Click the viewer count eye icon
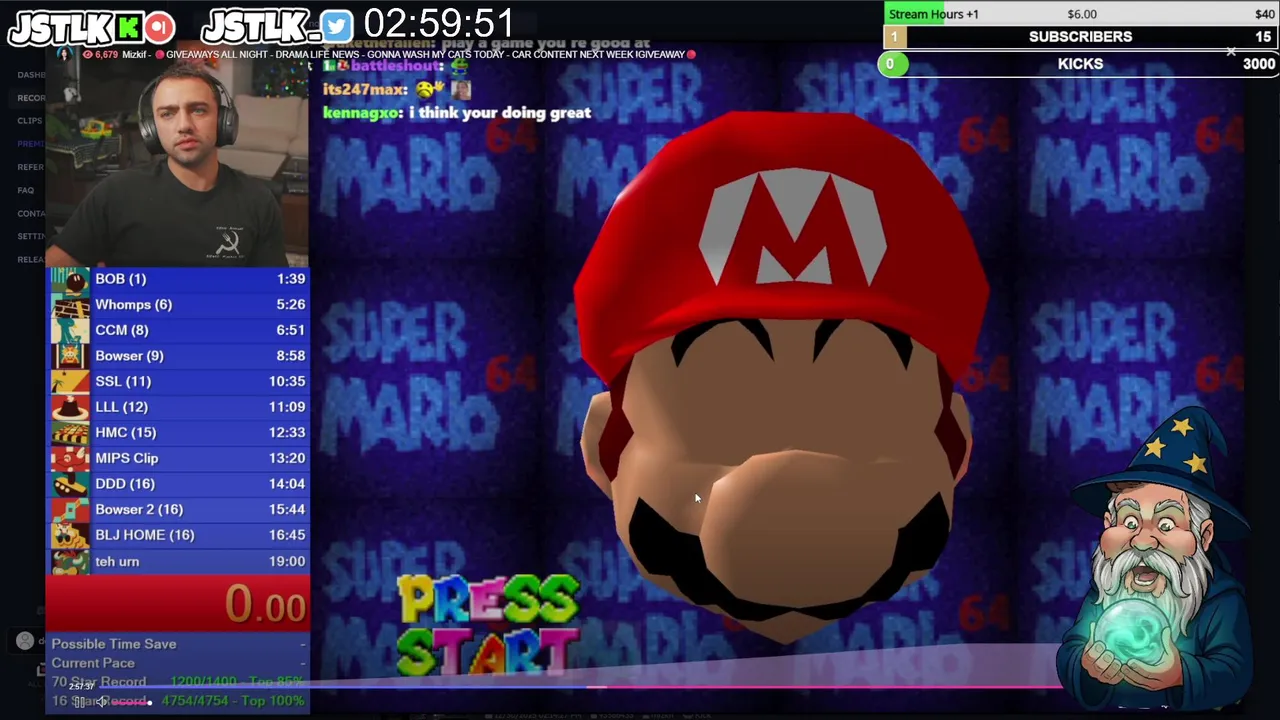The height and width of the screenshot is (720, 1280). pos(88,54)
